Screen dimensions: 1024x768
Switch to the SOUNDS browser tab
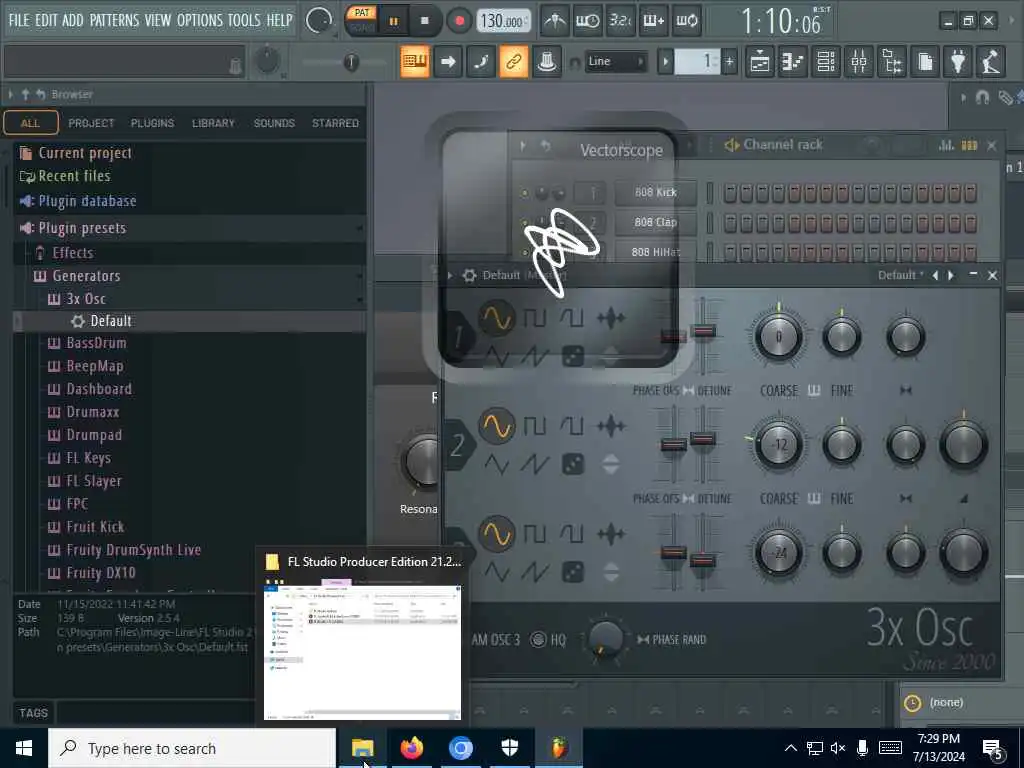(274, 123)
